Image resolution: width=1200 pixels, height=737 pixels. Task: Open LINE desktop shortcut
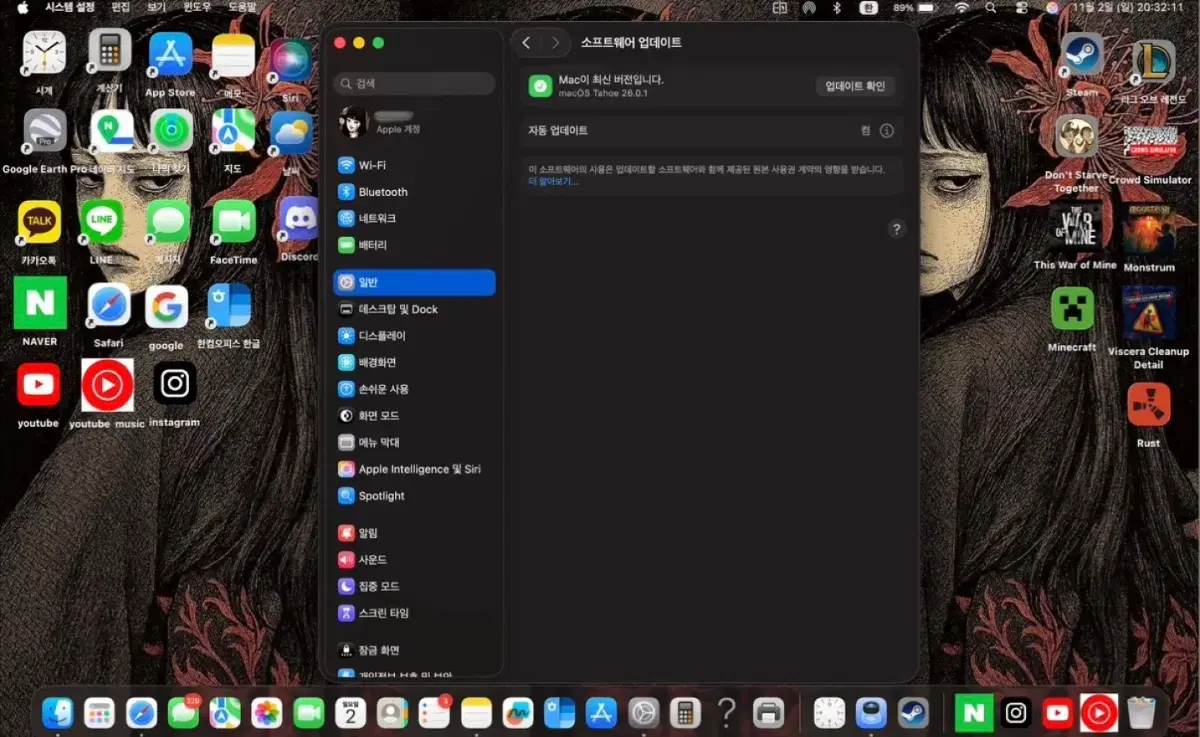(102, 222)
